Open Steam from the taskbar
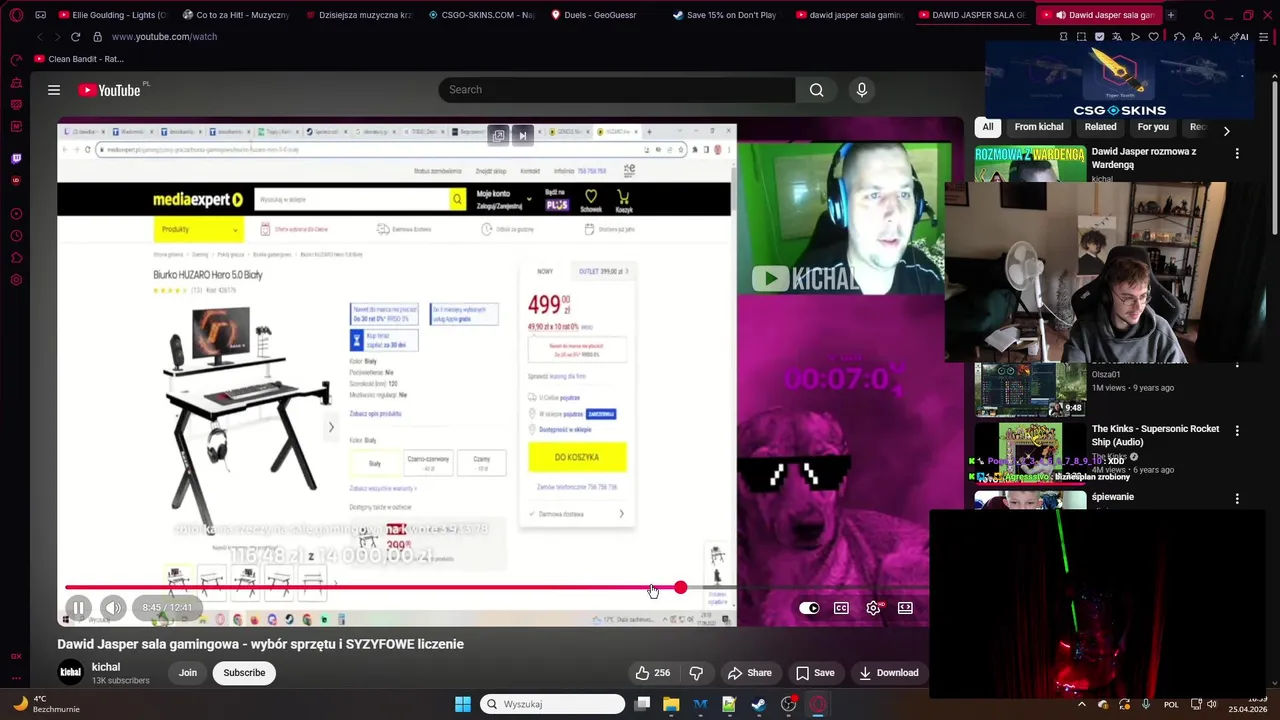 (x=758, y=704)
